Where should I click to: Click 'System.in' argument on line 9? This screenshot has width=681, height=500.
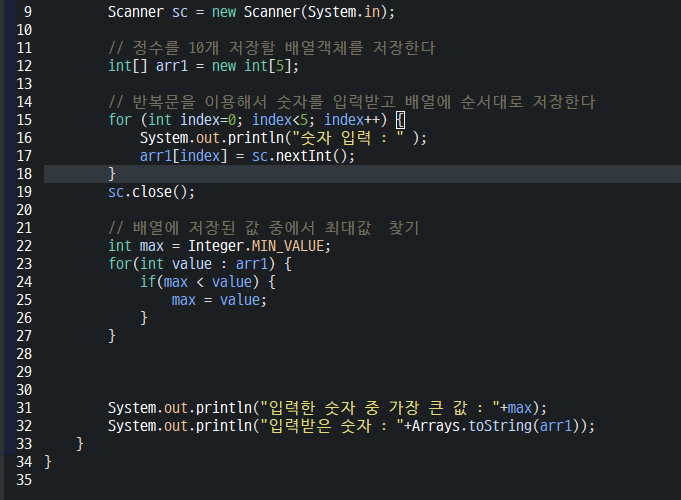click(344, 12)
